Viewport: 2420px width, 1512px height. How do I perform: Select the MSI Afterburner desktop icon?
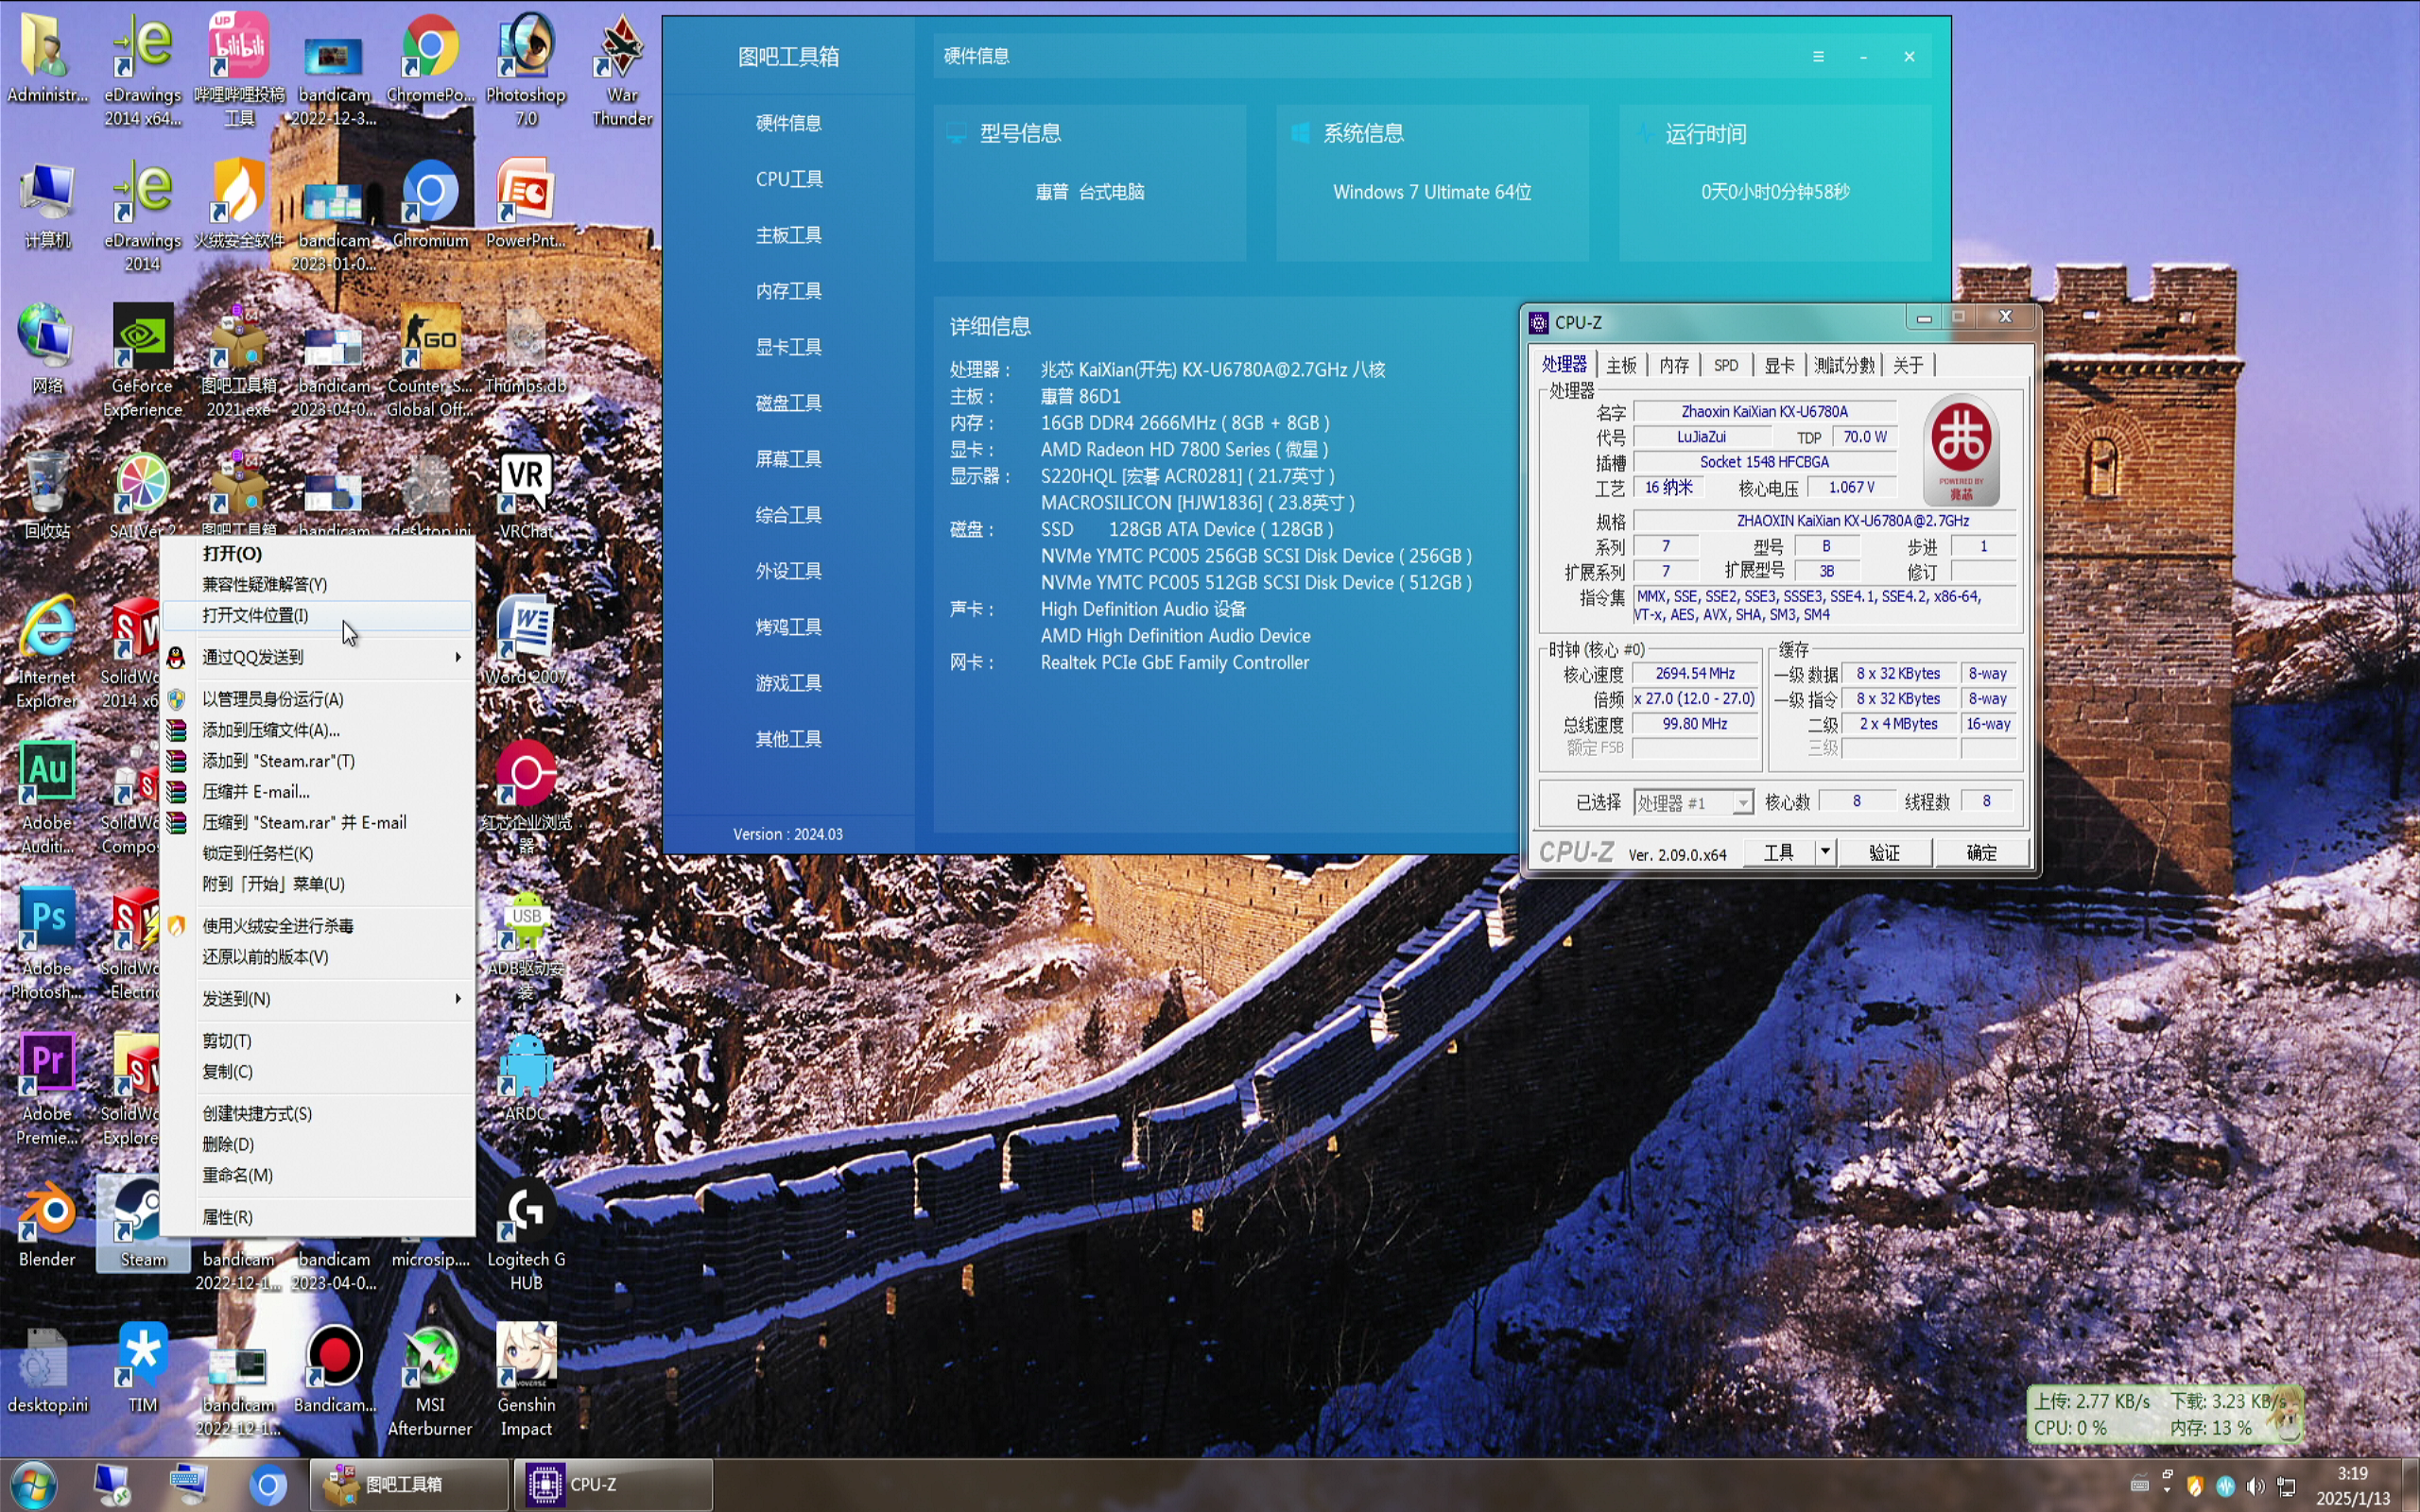(x=430, y=1380)
